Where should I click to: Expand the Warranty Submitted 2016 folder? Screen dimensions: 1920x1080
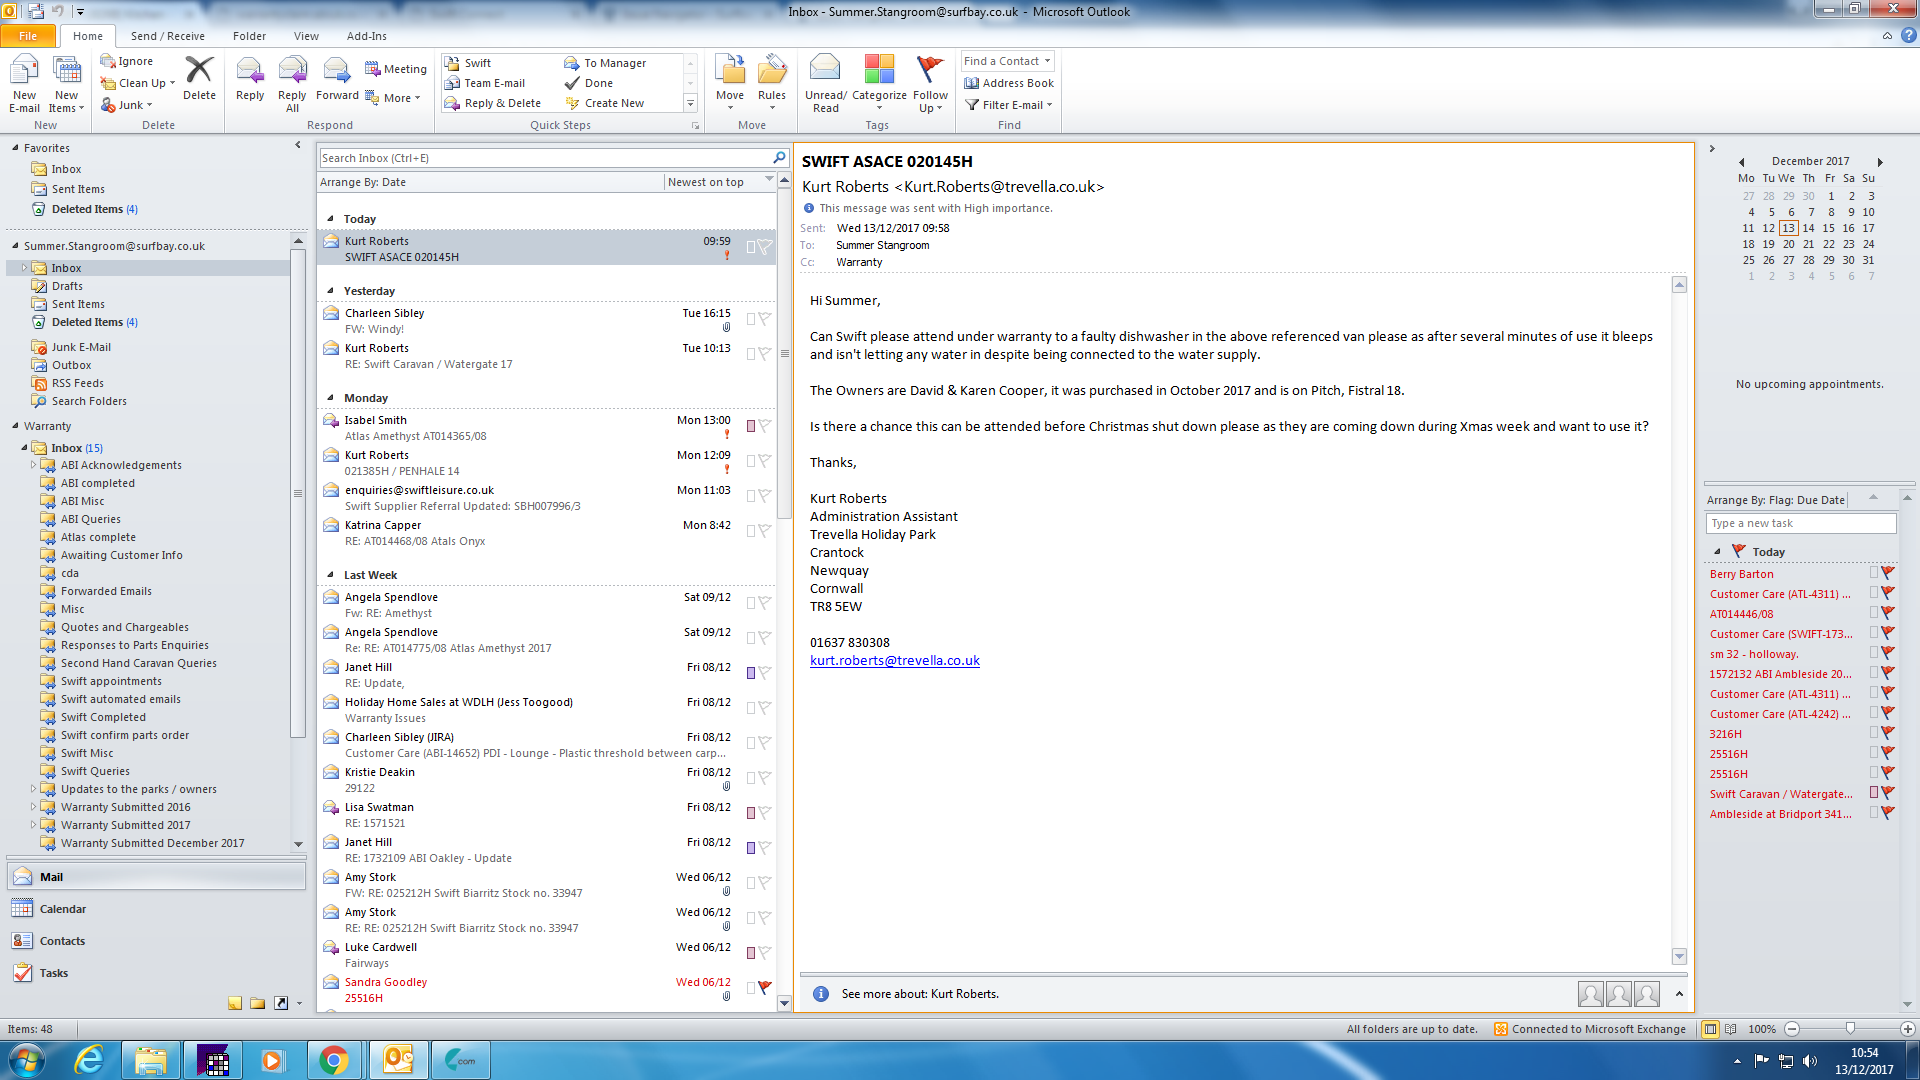click(33, 807)
